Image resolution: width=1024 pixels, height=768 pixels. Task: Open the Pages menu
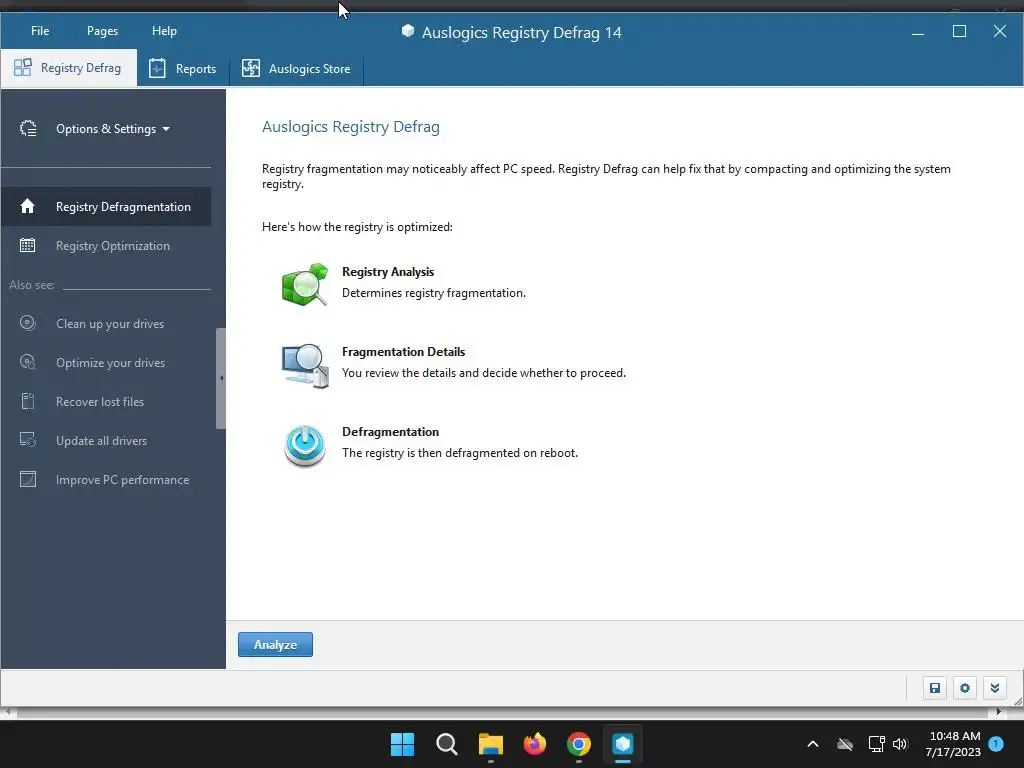103,31
